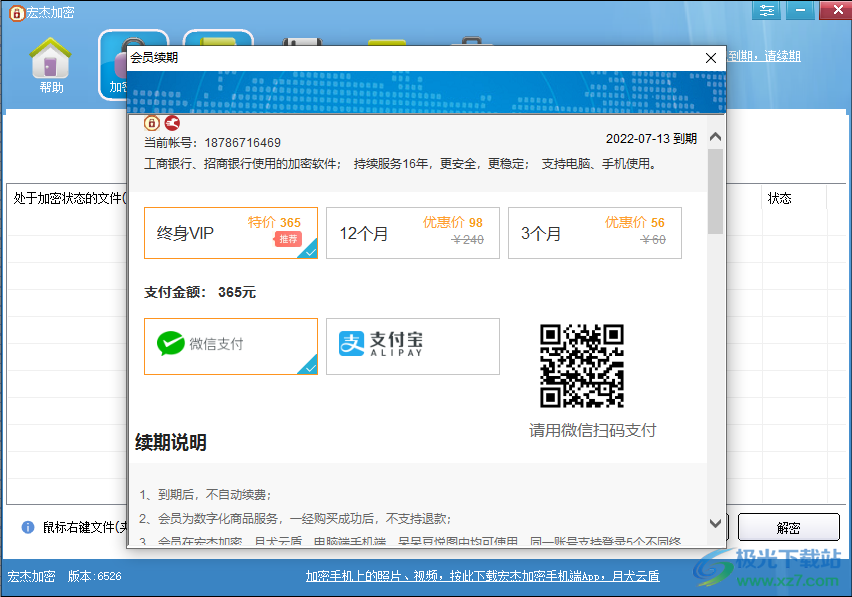Click the 支付金额 365元 text

pyautogui.click(x=199, y=292)
